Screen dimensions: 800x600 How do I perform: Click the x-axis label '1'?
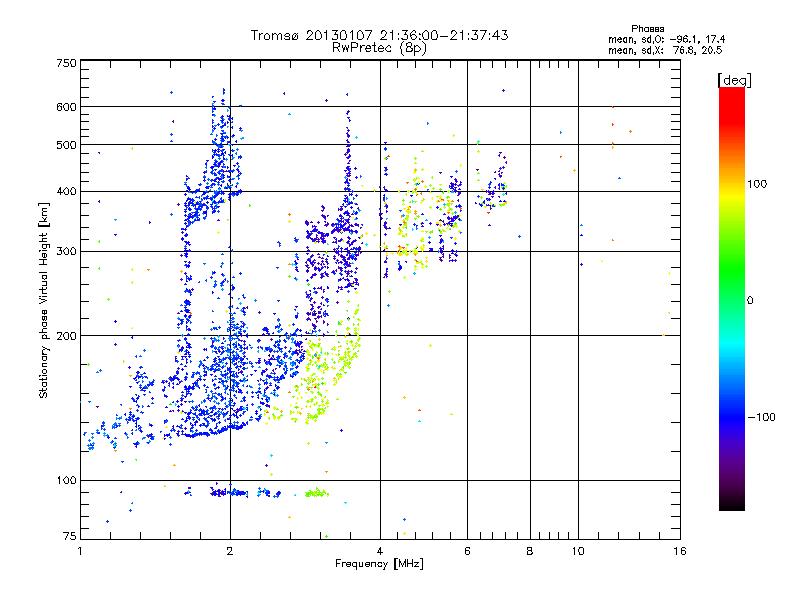pyautogui.click(x=81, y=551)
